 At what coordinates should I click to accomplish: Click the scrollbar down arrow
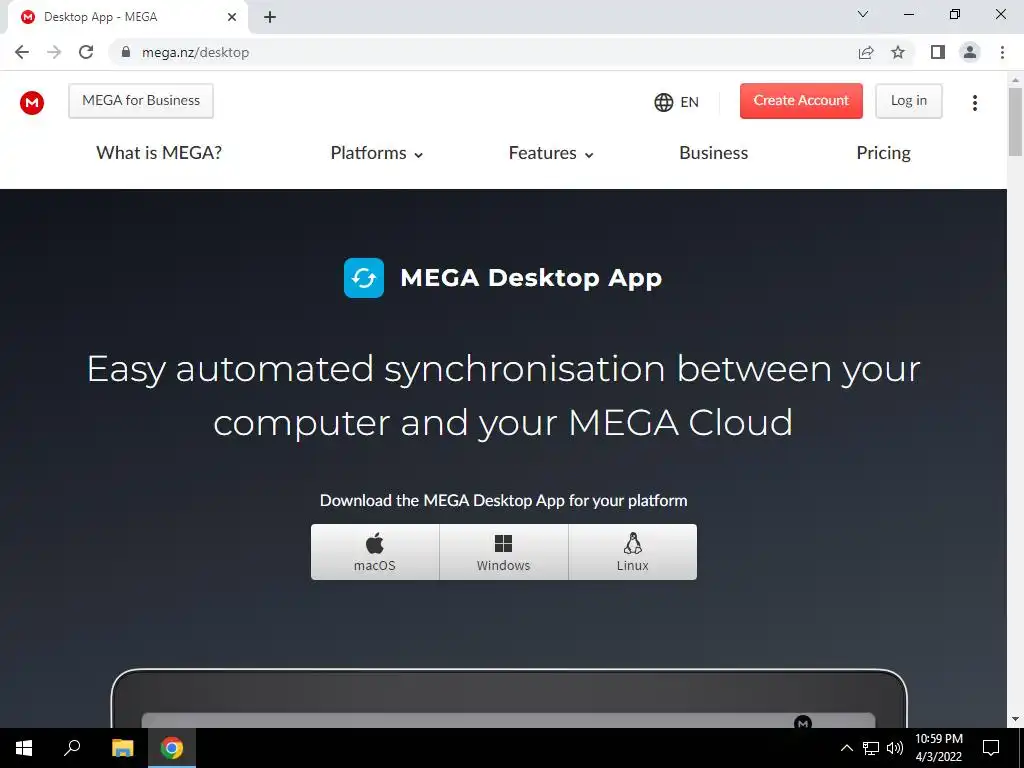[x=1015, y=719]
